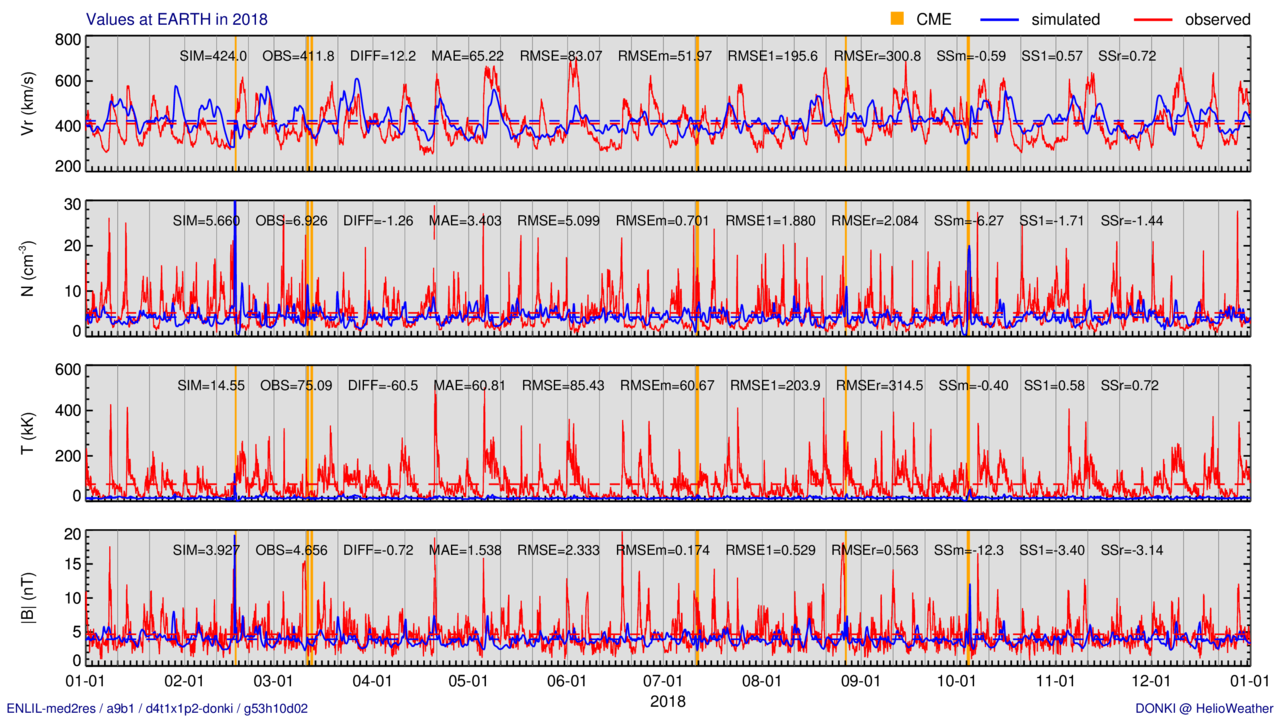This screenshot has height=720, width=1280.
Task: Click the 10-01 date tick label
Action: (x=955, y=681)
